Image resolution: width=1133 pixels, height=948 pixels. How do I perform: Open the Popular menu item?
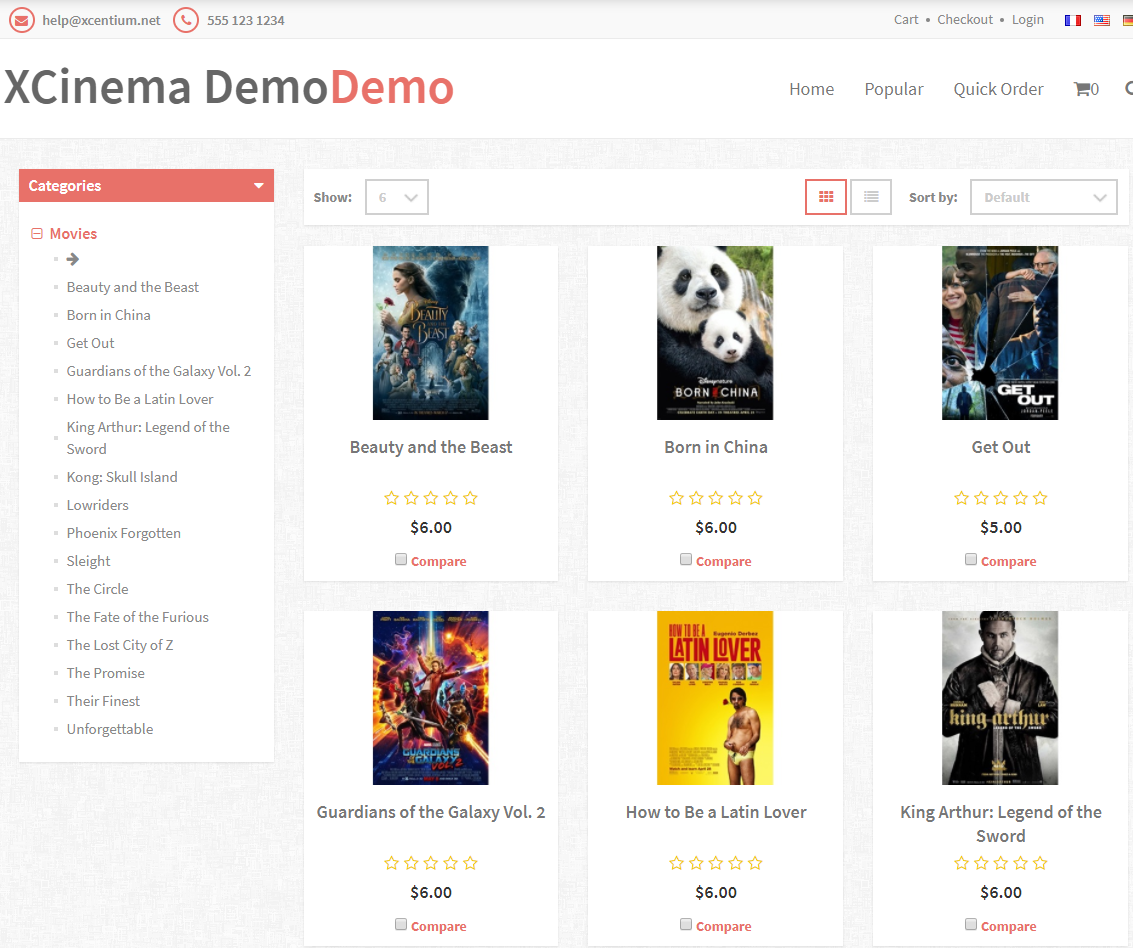click(x=894, y=89)
